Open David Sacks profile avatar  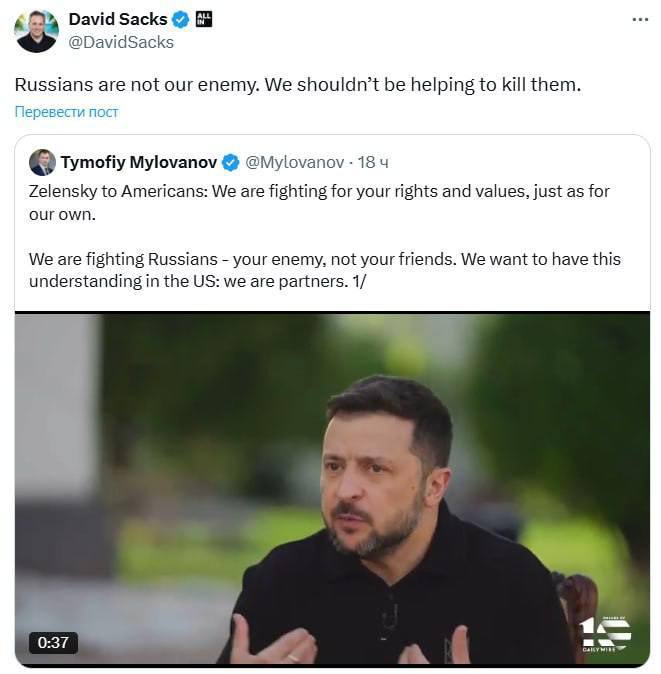36,31
